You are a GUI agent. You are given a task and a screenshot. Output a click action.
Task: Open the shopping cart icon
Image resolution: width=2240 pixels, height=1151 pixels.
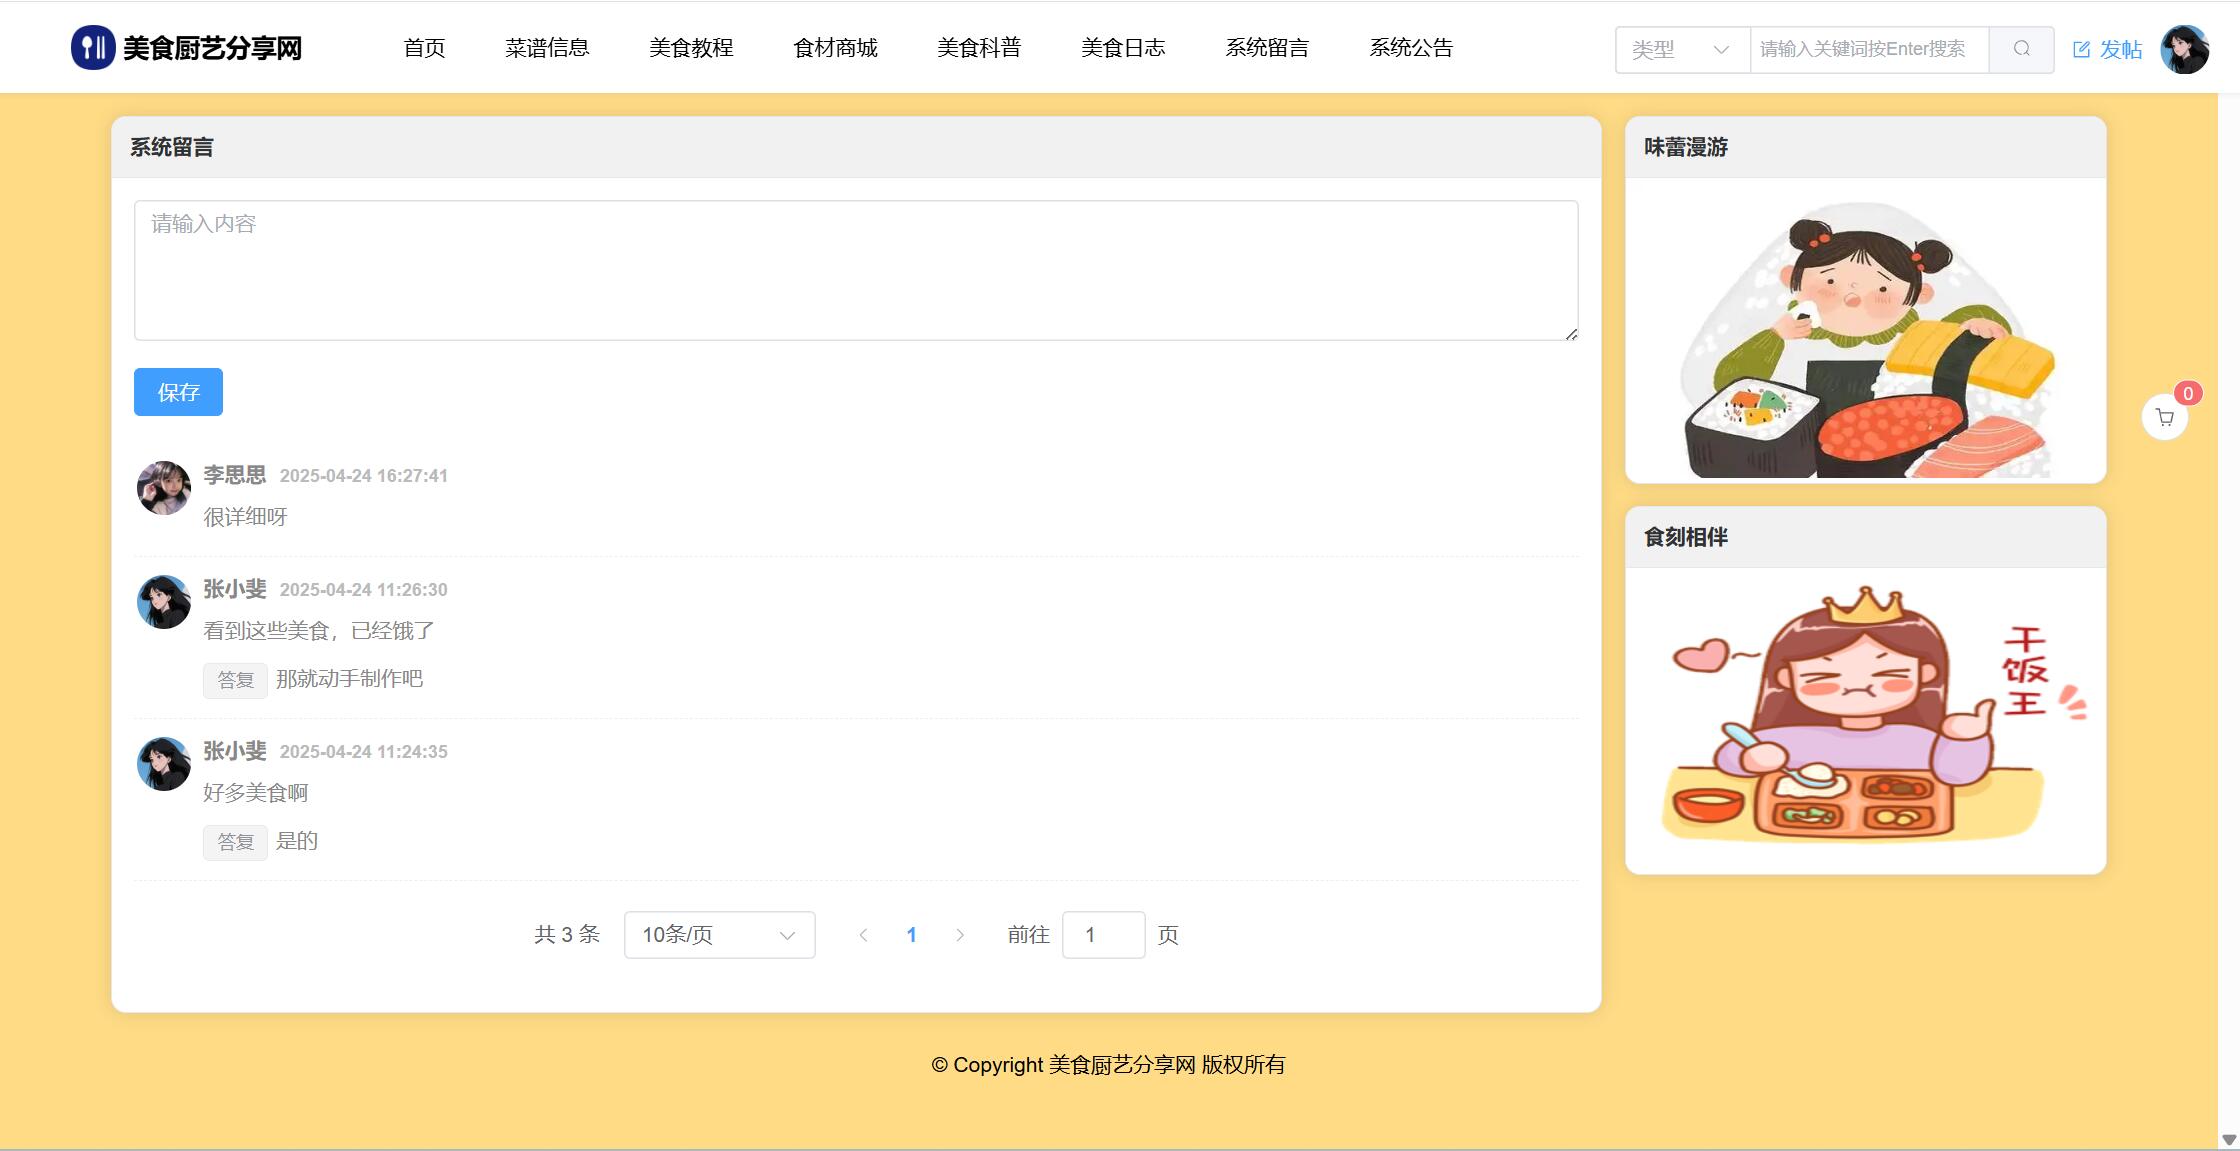2165,418
